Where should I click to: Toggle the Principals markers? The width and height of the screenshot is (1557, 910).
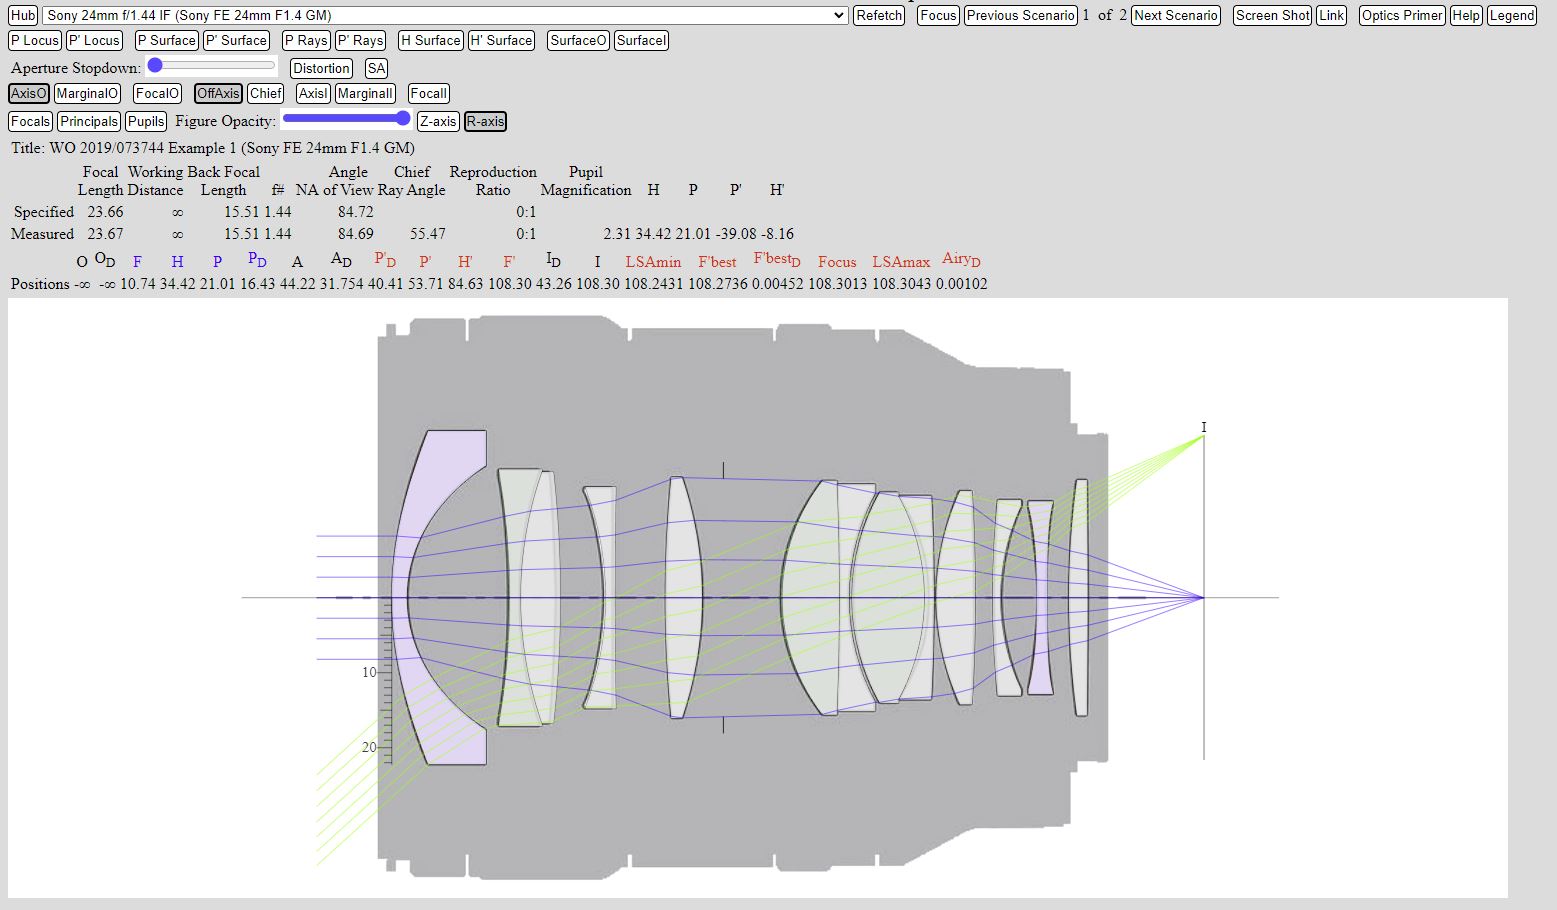pyautogui.click(x=88, y=121)
